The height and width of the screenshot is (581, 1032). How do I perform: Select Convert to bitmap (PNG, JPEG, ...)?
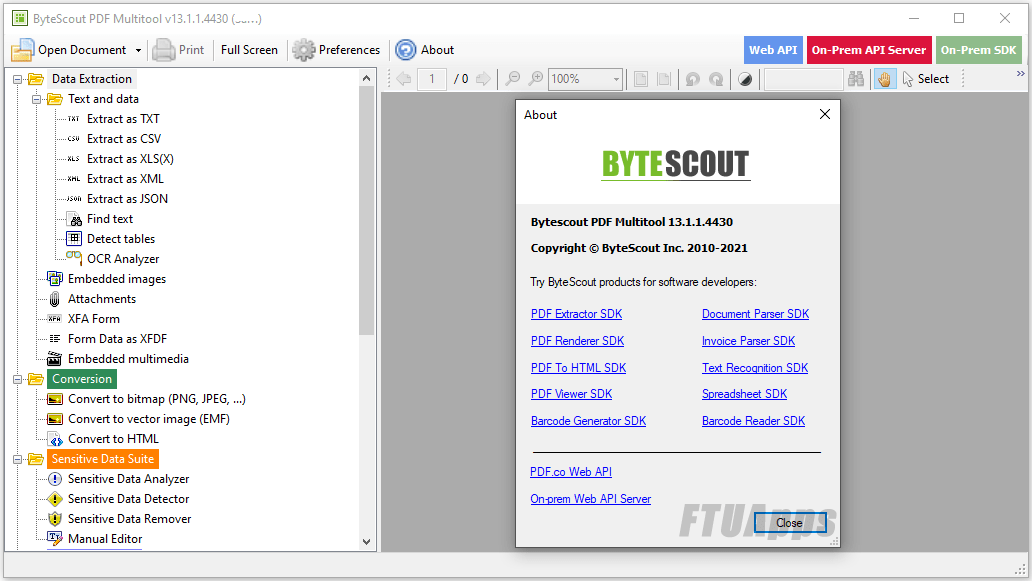156,399
